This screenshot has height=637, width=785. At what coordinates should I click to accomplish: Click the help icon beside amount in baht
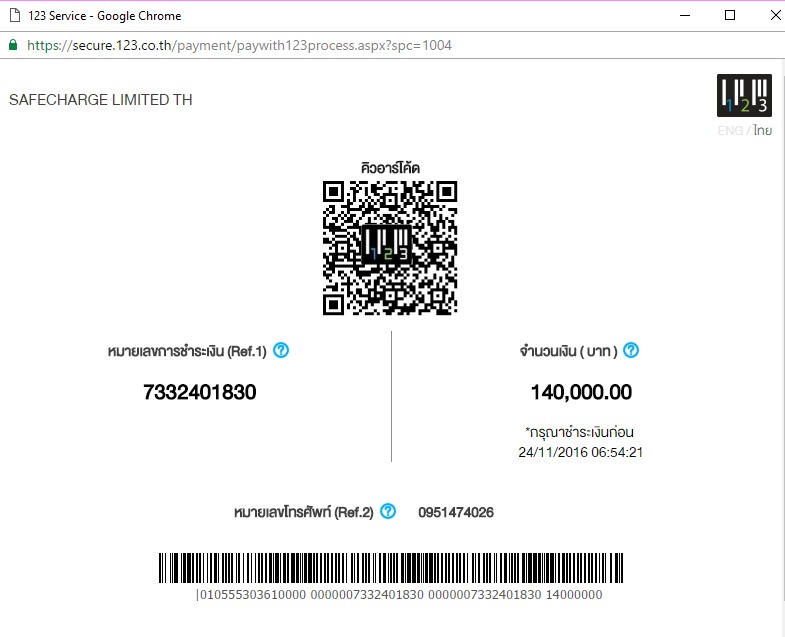631,350
